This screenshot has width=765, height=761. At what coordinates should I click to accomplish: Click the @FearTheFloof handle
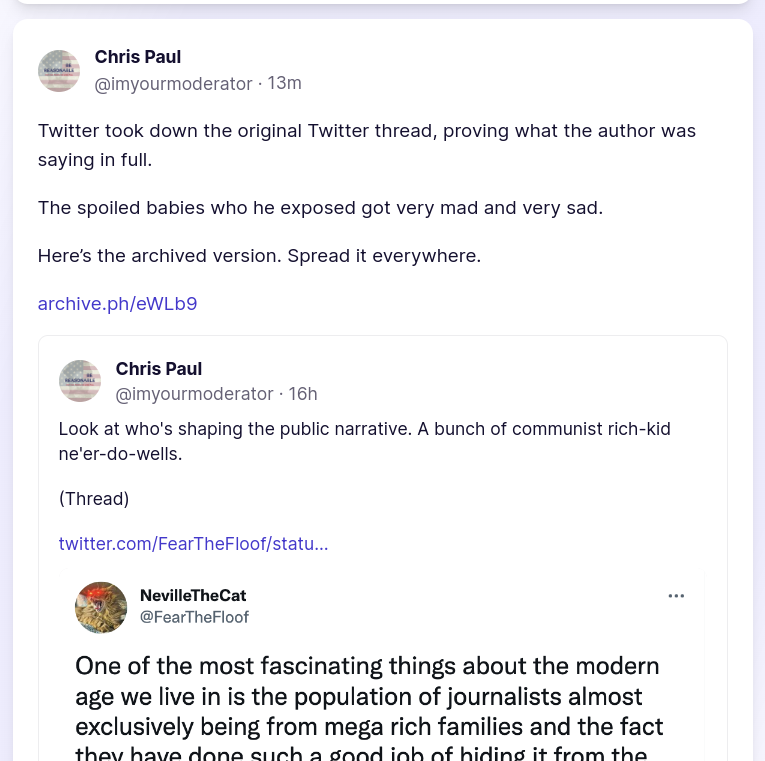tap(194, 617)
